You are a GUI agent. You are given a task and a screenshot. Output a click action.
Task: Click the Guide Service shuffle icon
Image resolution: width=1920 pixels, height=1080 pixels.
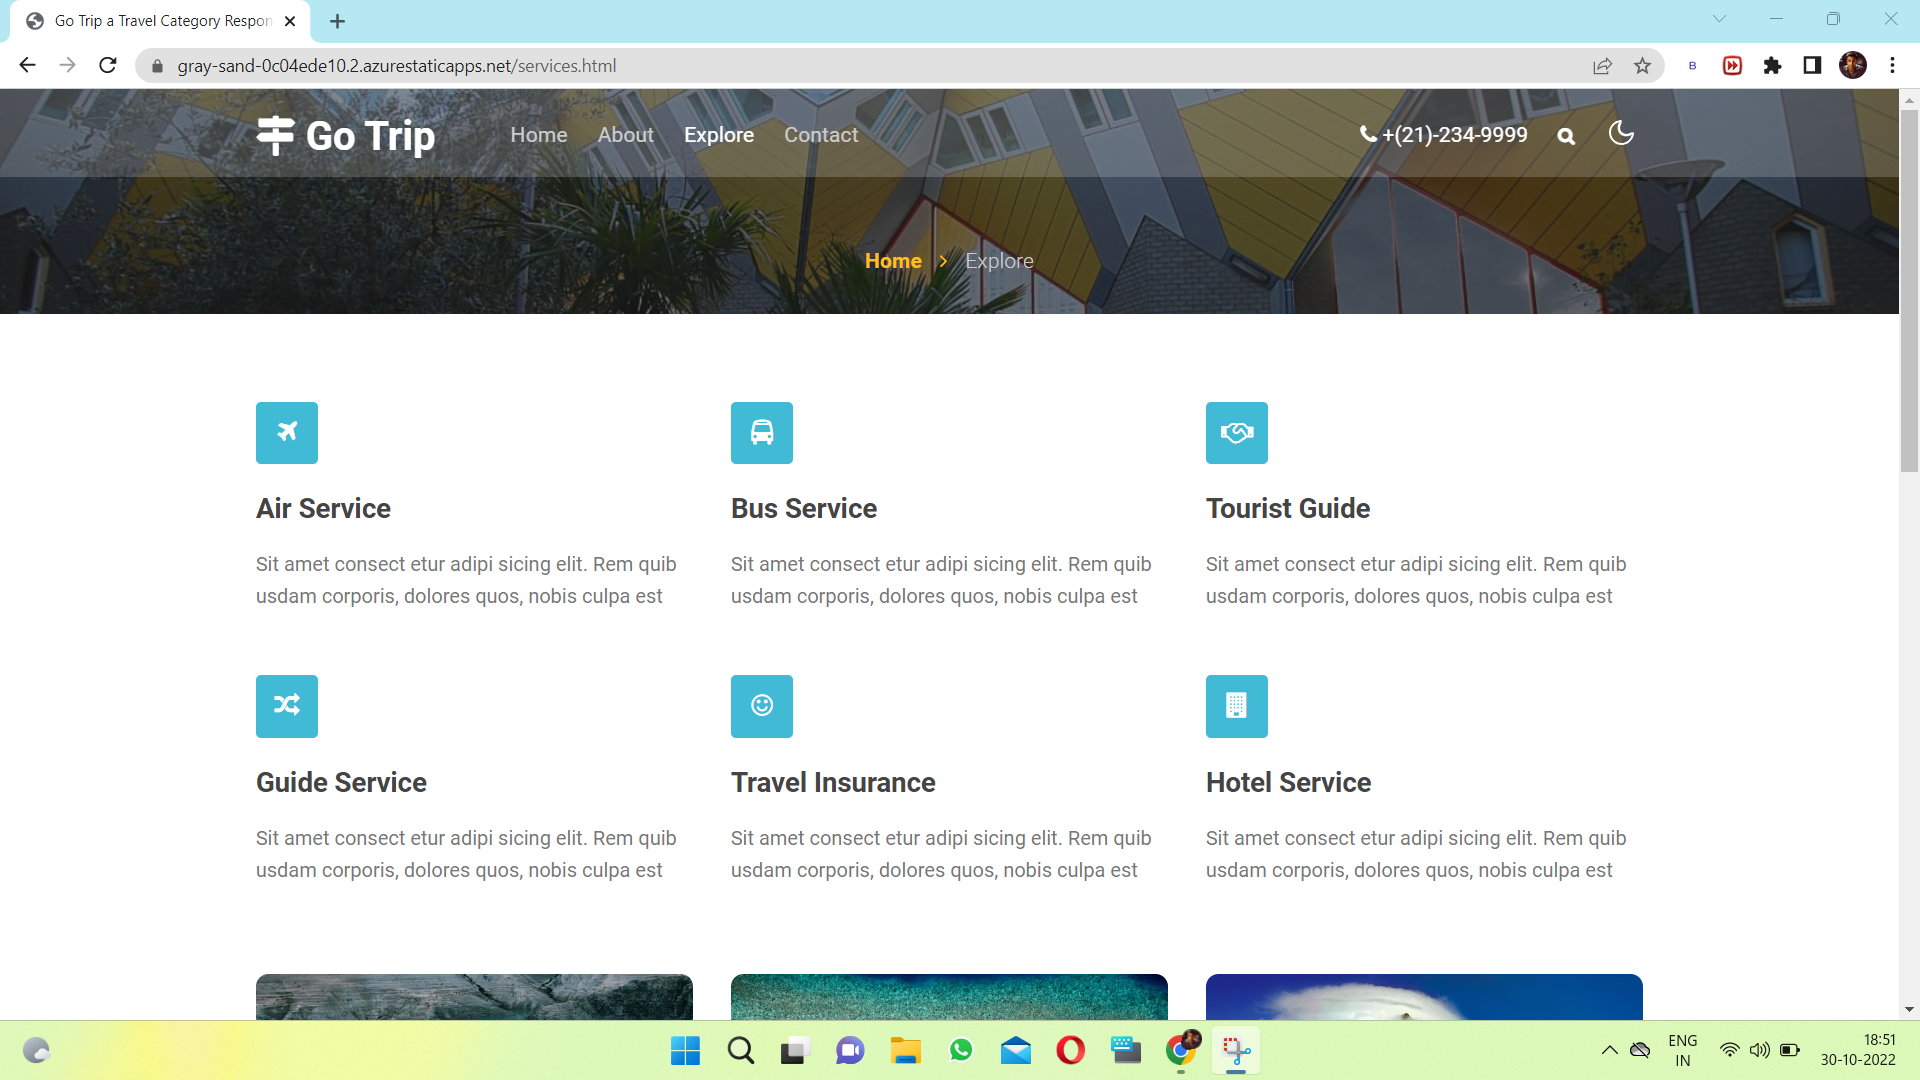point(287,706)
